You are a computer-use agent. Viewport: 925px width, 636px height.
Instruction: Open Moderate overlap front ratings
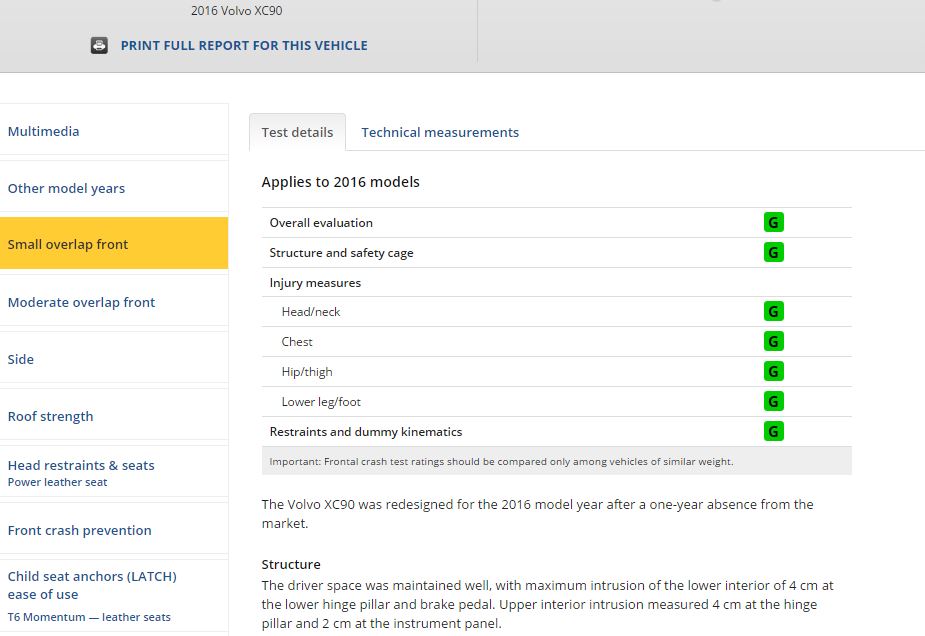click(x=114, y=302)
